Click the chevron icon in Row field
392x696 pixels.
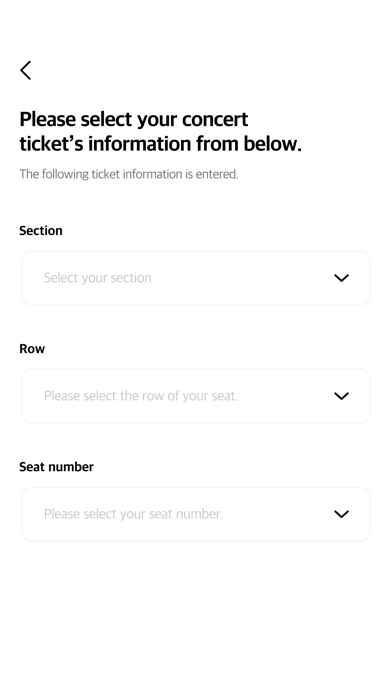tap(341, 396)
